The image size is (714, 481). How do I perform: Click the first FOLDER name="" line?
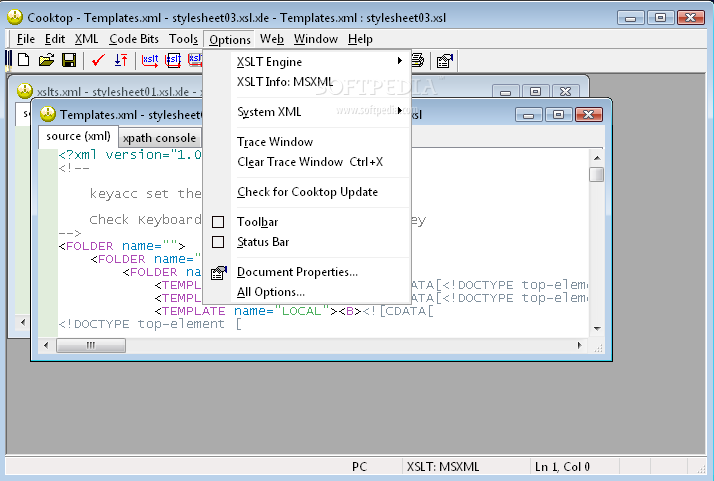[122, 246]
